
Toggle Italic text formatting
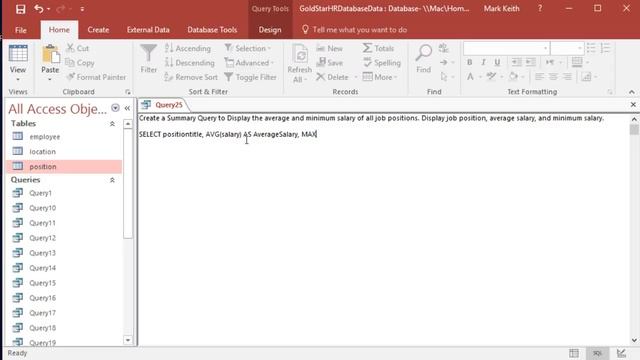click(483, 62)
